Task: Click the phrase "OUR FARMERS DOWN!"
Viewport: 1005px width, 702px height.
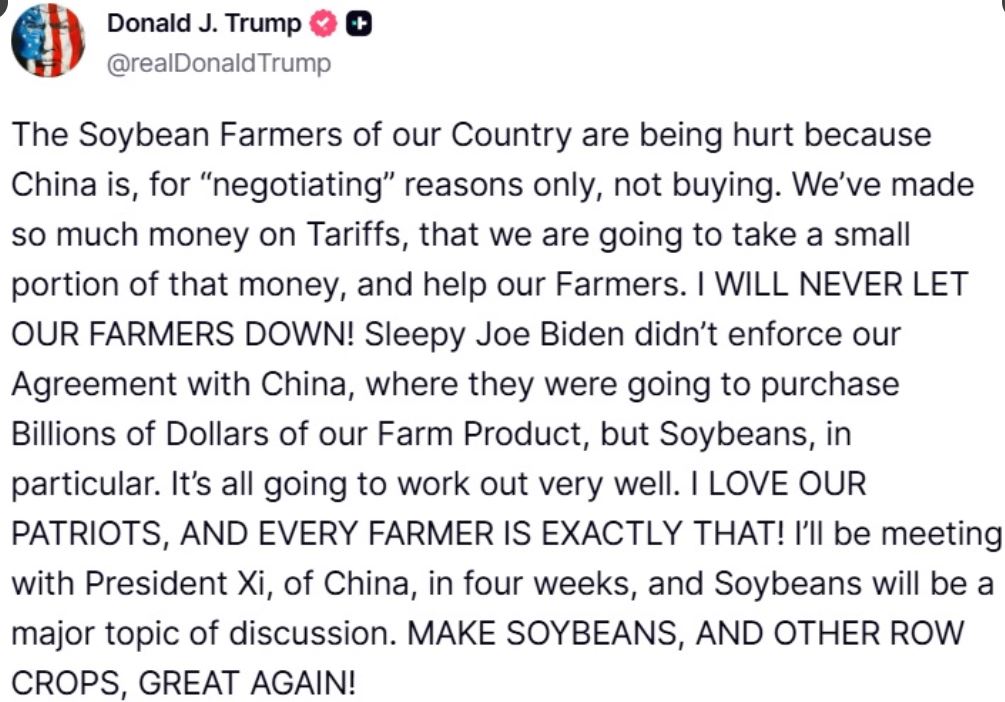Action: point(183,335)
